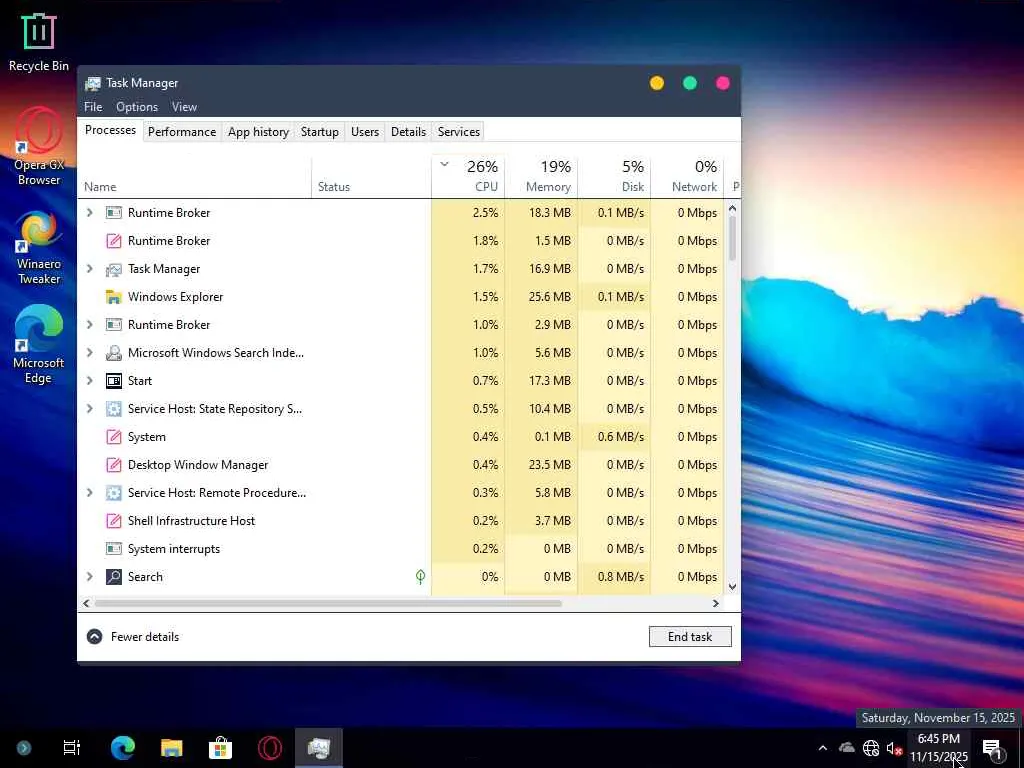Expand the Runtime Broker 1.0% row
The height and width of the screenshot is (768, 1024).
[x=90, y=325]
